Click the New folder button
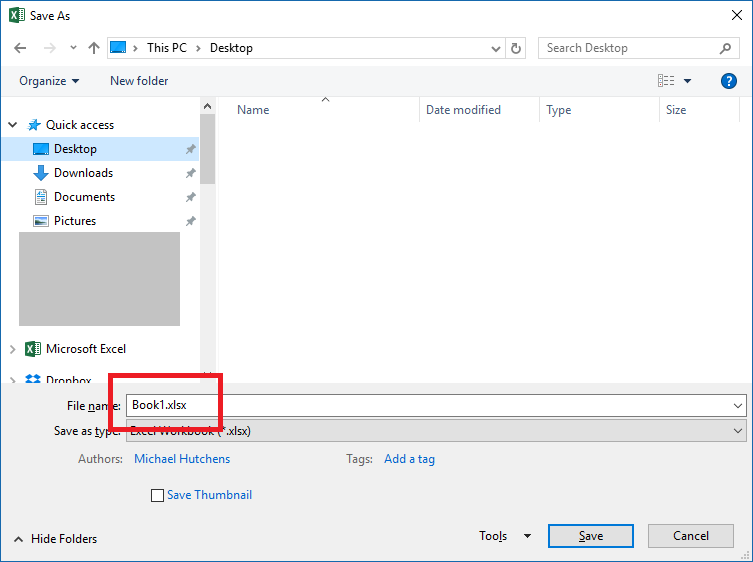Viewport: 753px width, 562px height. (139, 81)
